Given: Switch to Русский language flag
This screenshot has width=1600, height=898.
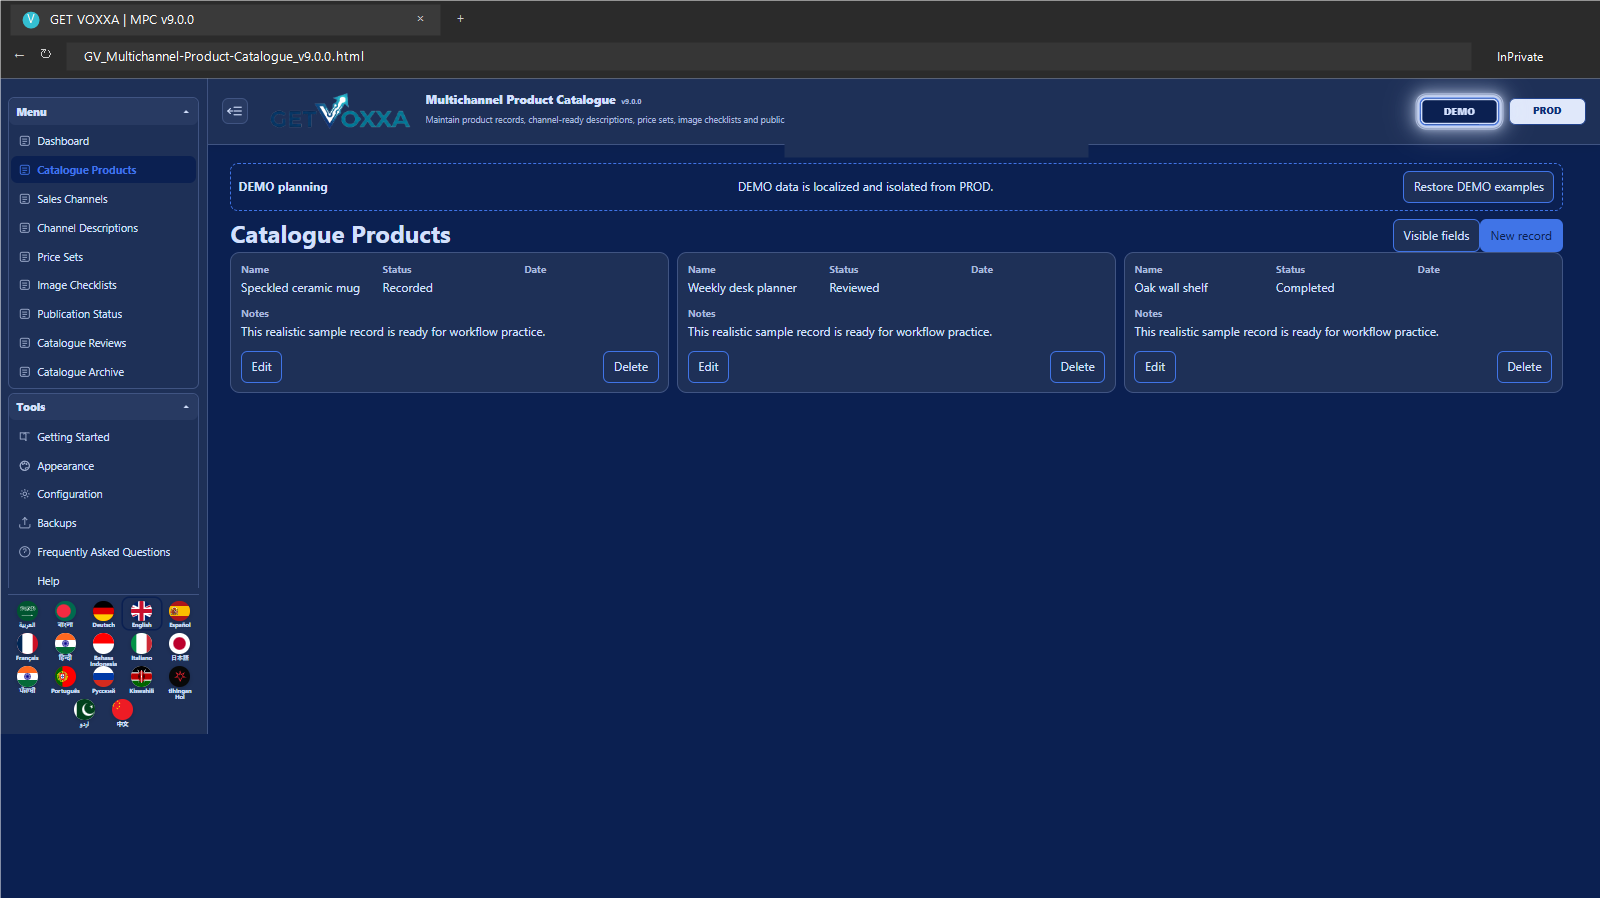Looking at the screenshot, I should (x=103, y=681).
